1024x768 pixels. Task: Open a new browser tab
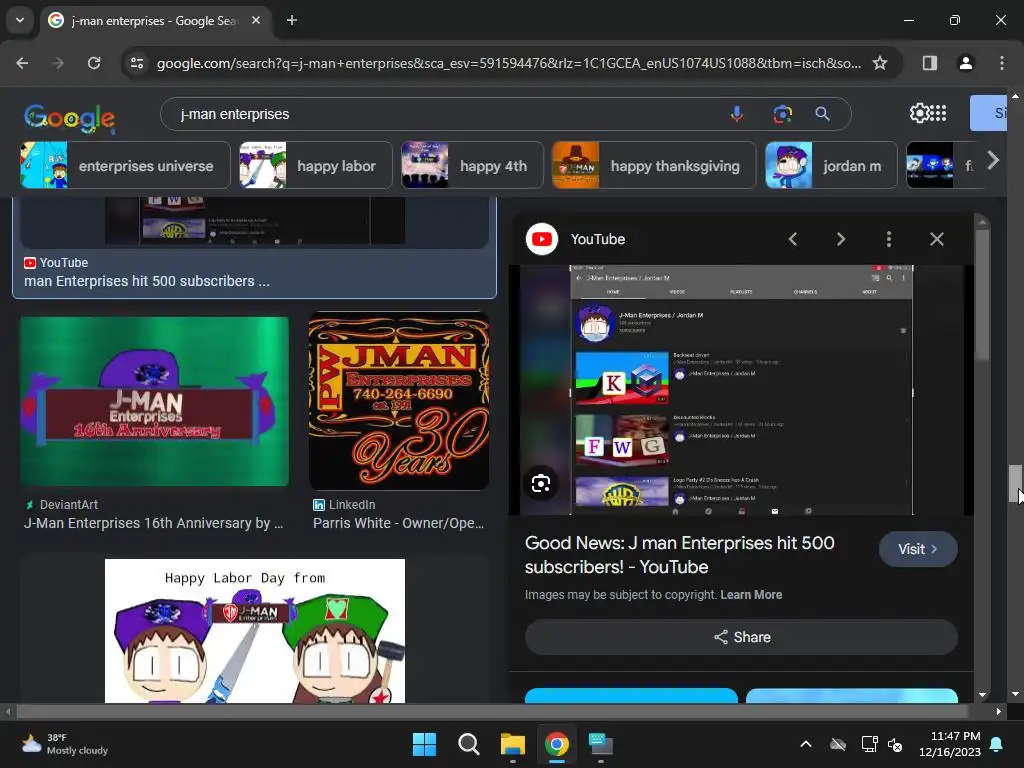[x=292, y=20]
